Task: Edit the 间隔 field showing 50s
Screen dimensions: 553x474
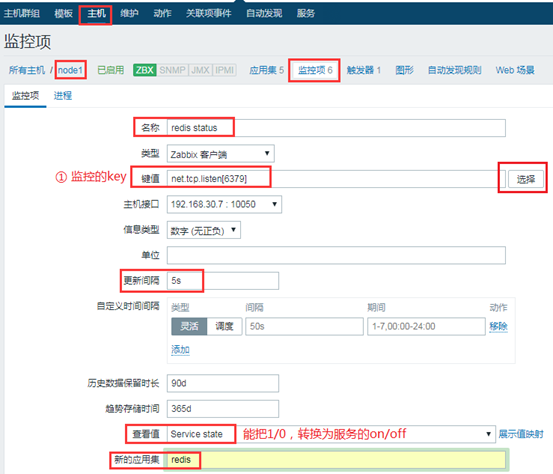Action: pyautogui.click(x=304, y=326)
